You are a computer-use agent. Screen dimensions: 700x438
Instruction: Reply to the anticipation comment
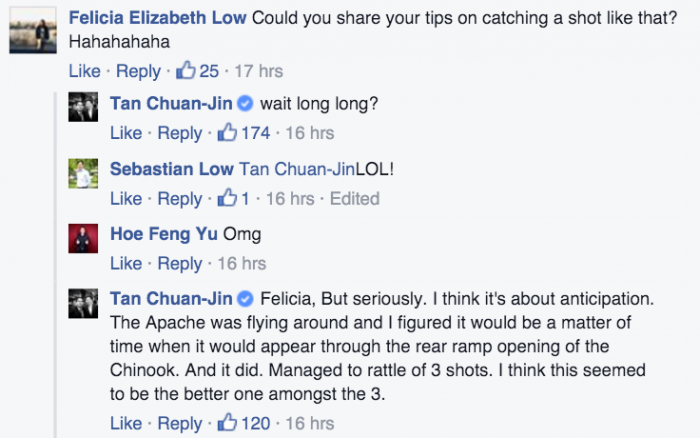(180, 423)
